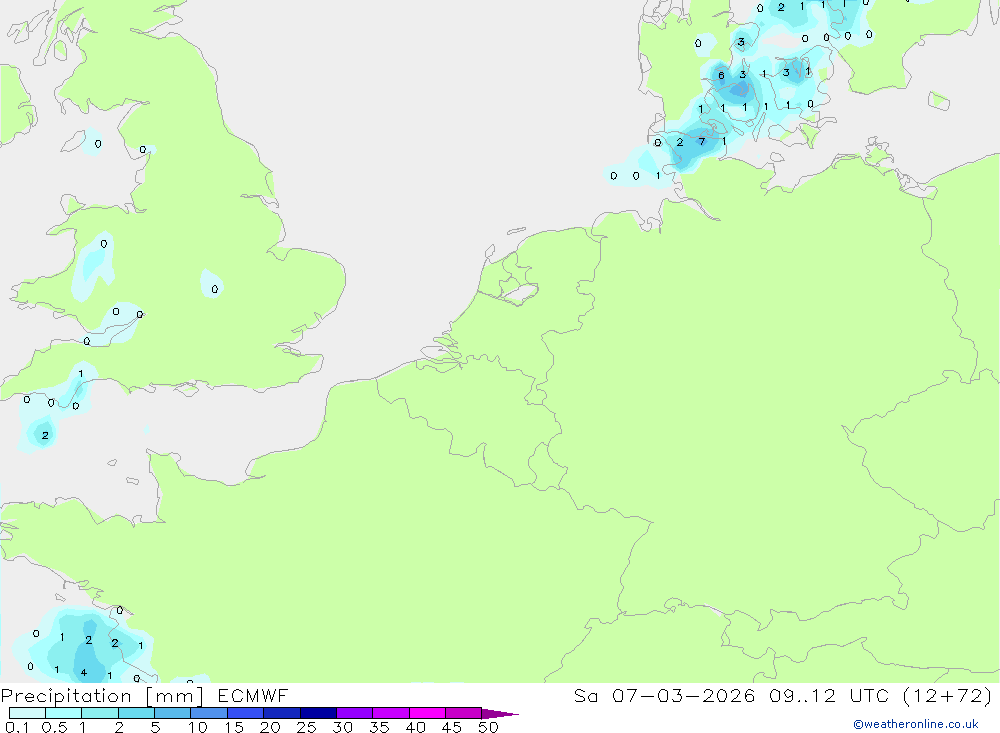Click the '7' precipitation value on the map

click(702, 142)
